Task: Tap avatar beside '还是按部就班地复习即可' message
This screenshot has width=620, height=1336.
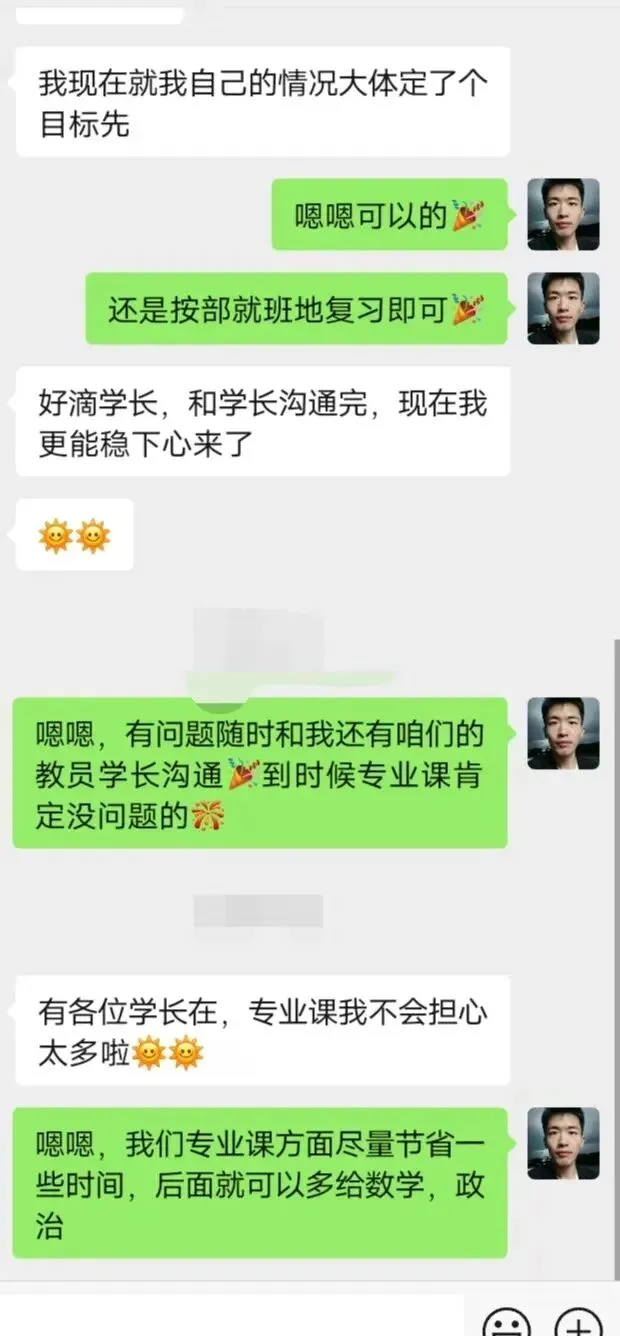Action: pyautogui.click(x=563, y=308)
